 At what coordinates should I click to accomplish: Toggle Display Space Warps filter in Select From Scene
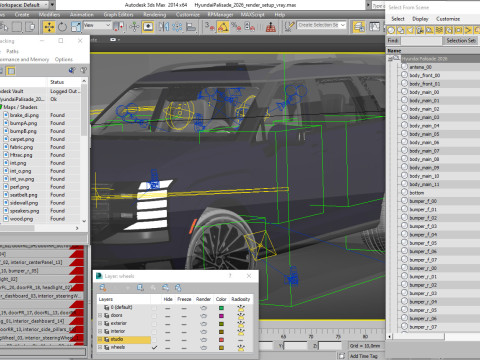click(x=439, y=30)
